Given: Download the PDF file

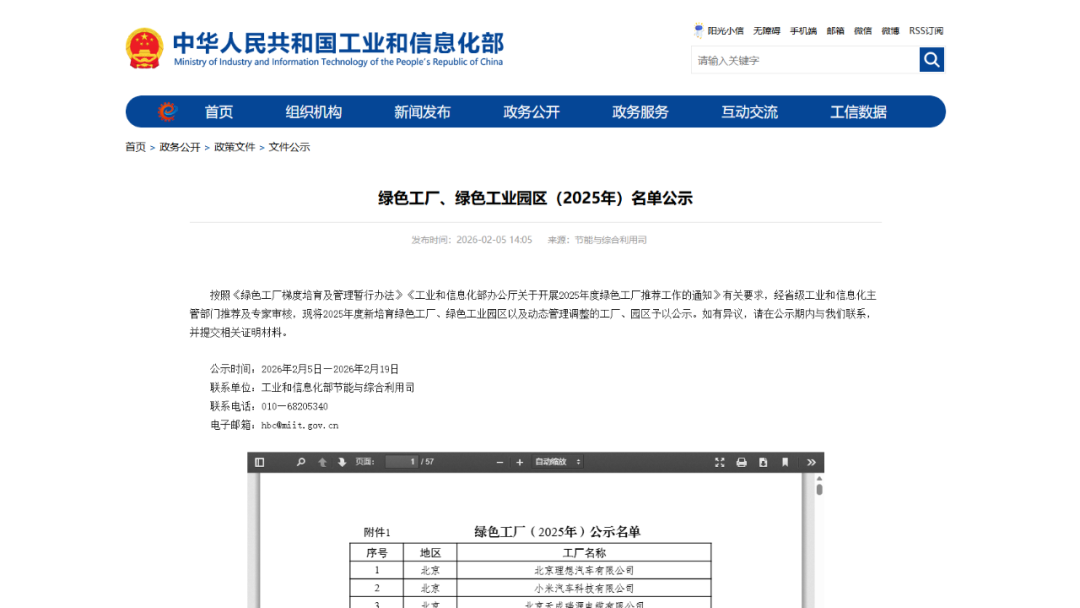Looking at the screenshot, I should tap(763, 462).
